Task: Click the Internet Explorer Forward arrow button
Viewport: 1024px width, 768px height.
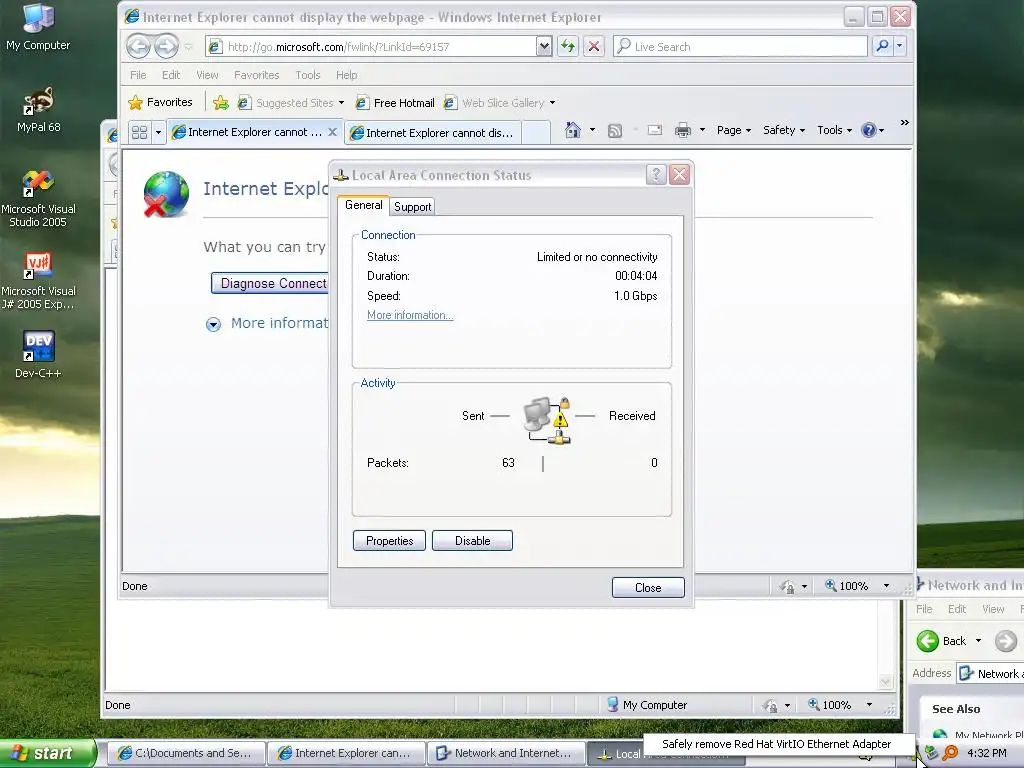Action: pyautogui.click(x=166, y=46)
